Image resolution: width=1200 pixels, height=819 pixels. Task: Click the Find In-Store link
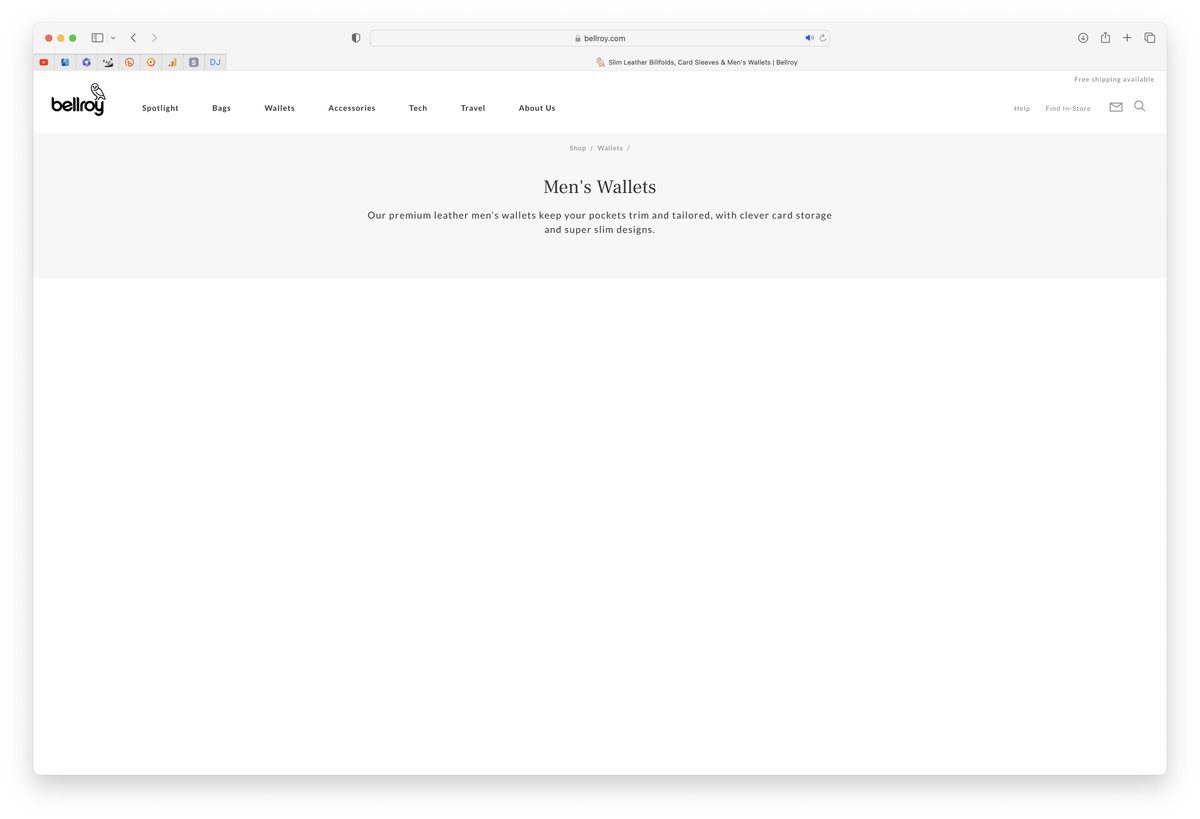point(1068,108)
